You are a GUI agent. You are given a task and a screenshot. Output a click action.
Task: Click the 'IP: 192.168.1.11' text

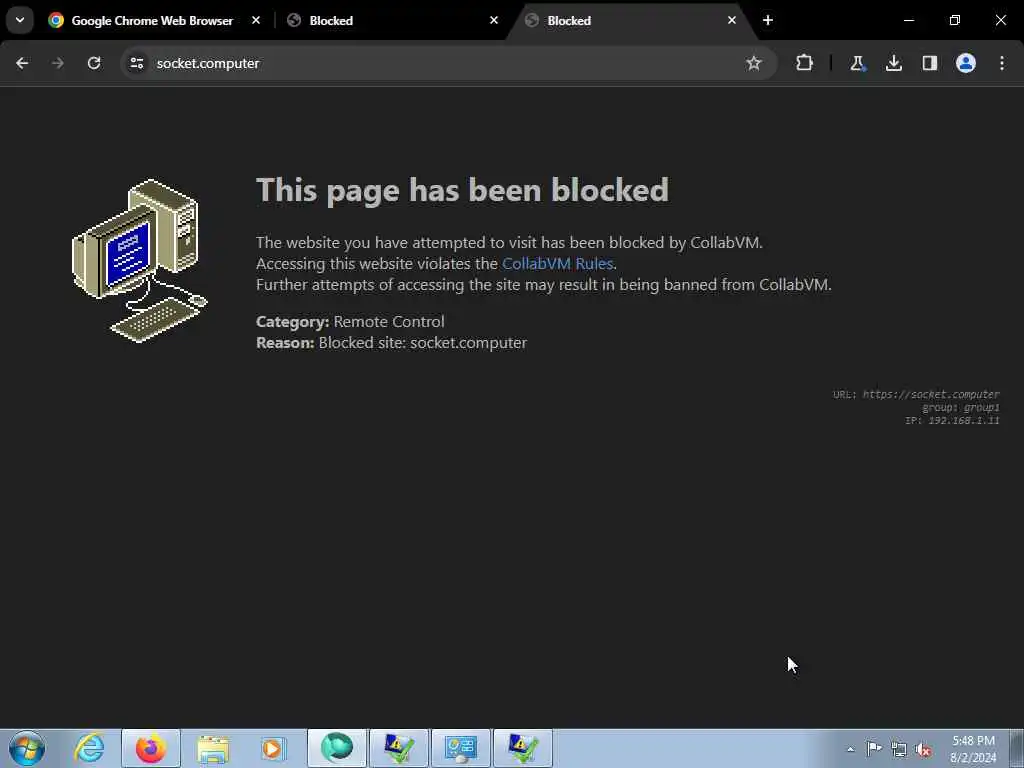pos(952,420)
